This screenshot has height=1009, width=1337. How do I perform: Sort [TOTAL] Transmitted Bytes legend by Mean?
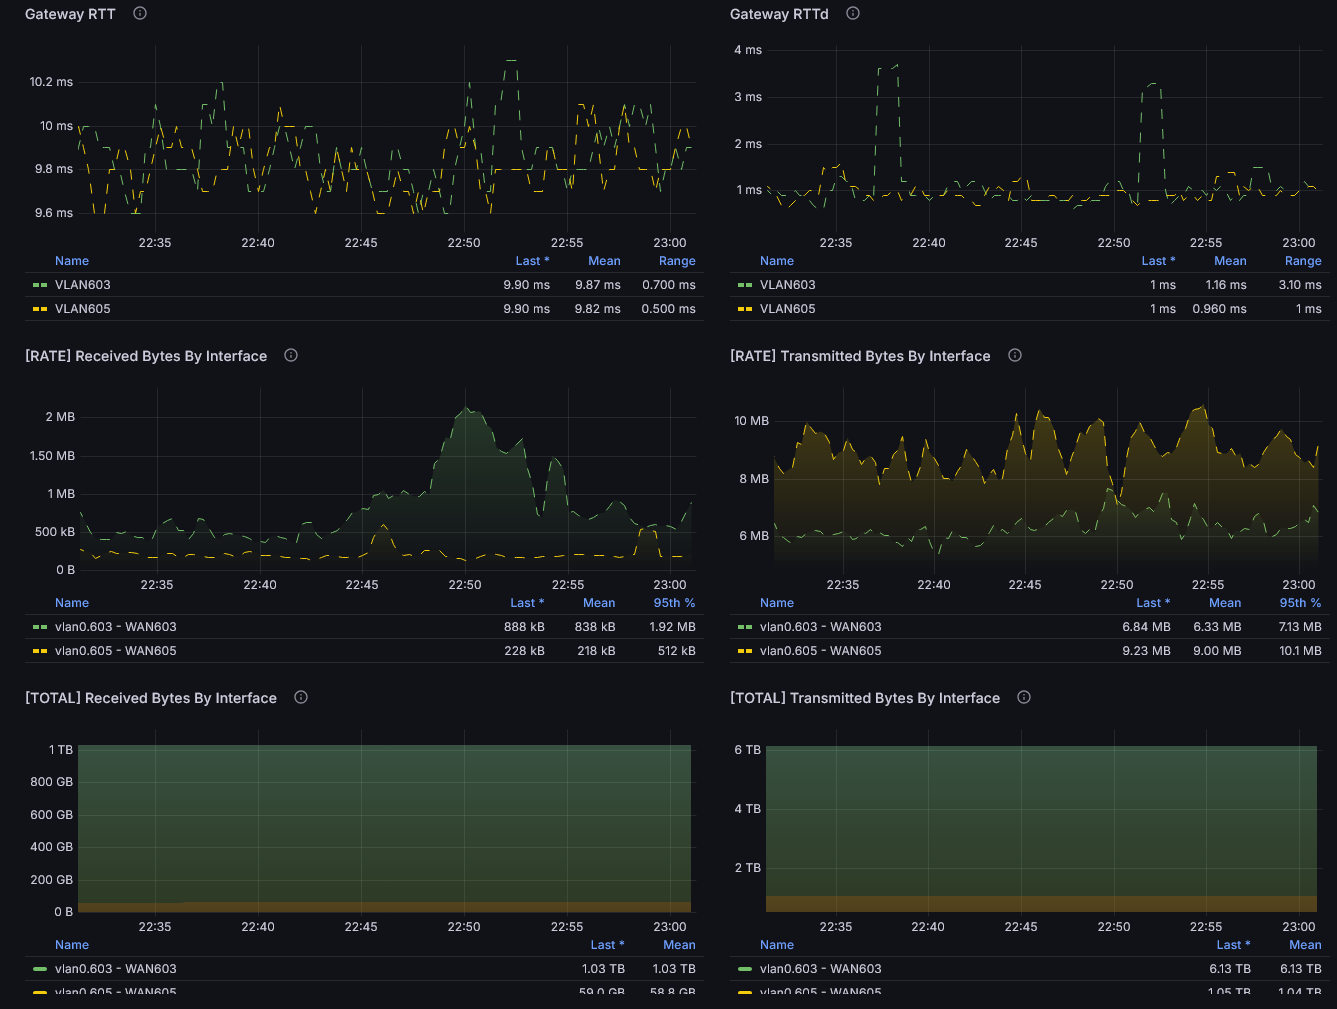1305,945
